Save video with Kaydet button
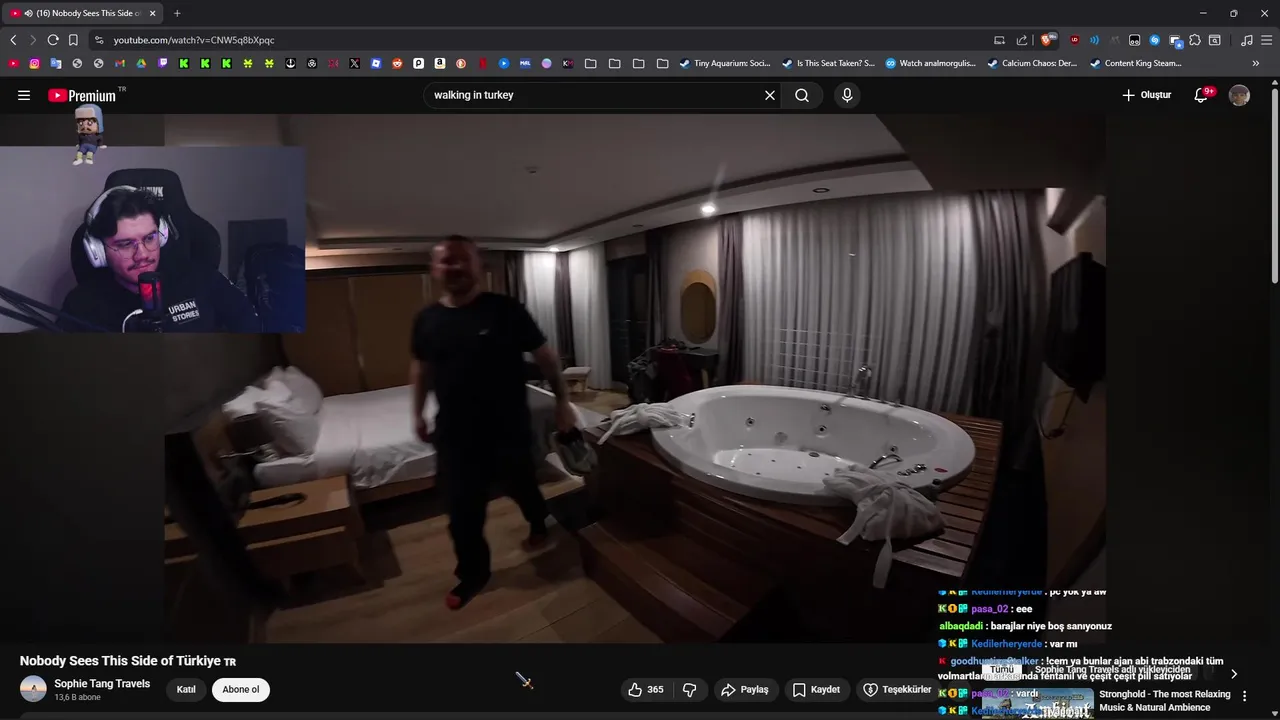Screen dimensions: 1280x720 coord(816,689)
